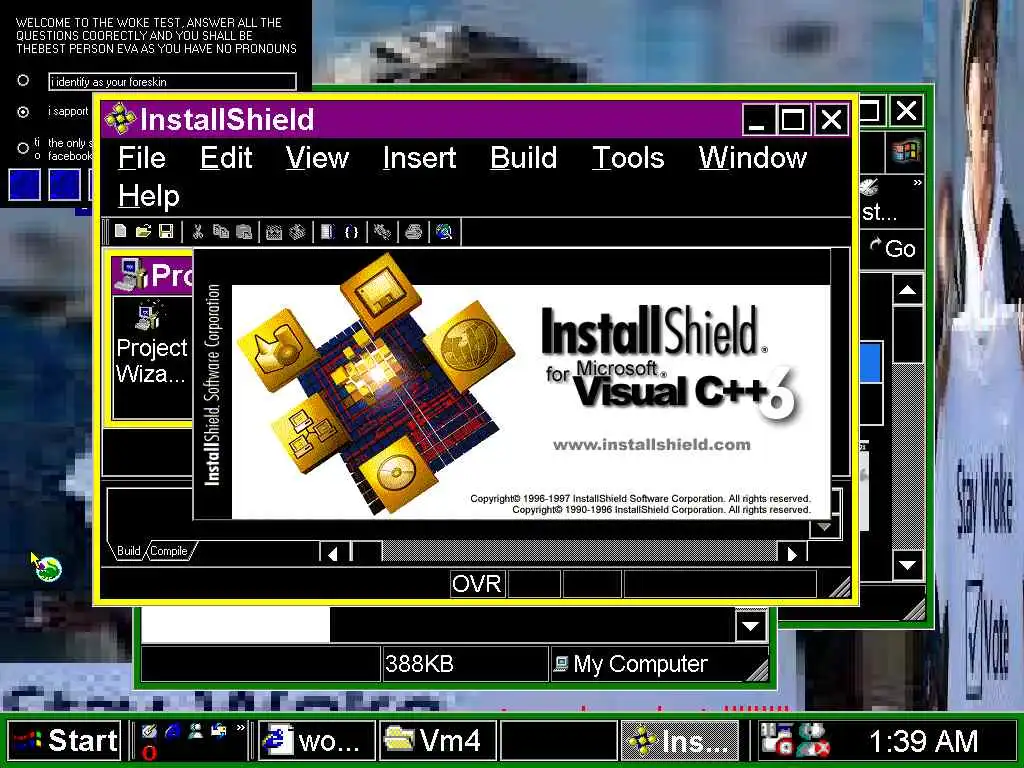
Task: Click the New file toolbar icon
Action: pyautogui.click(x=120, y=231)
